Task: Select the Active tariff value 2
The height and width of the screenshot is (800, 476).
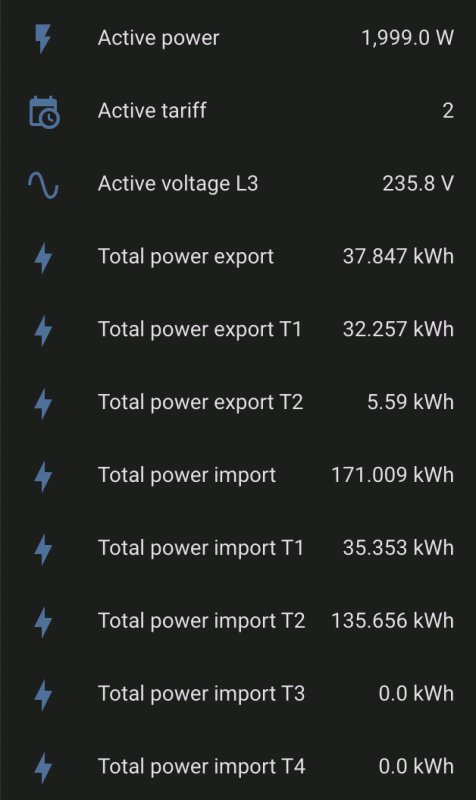Action: pyautogui.click(x=448, y=111)
